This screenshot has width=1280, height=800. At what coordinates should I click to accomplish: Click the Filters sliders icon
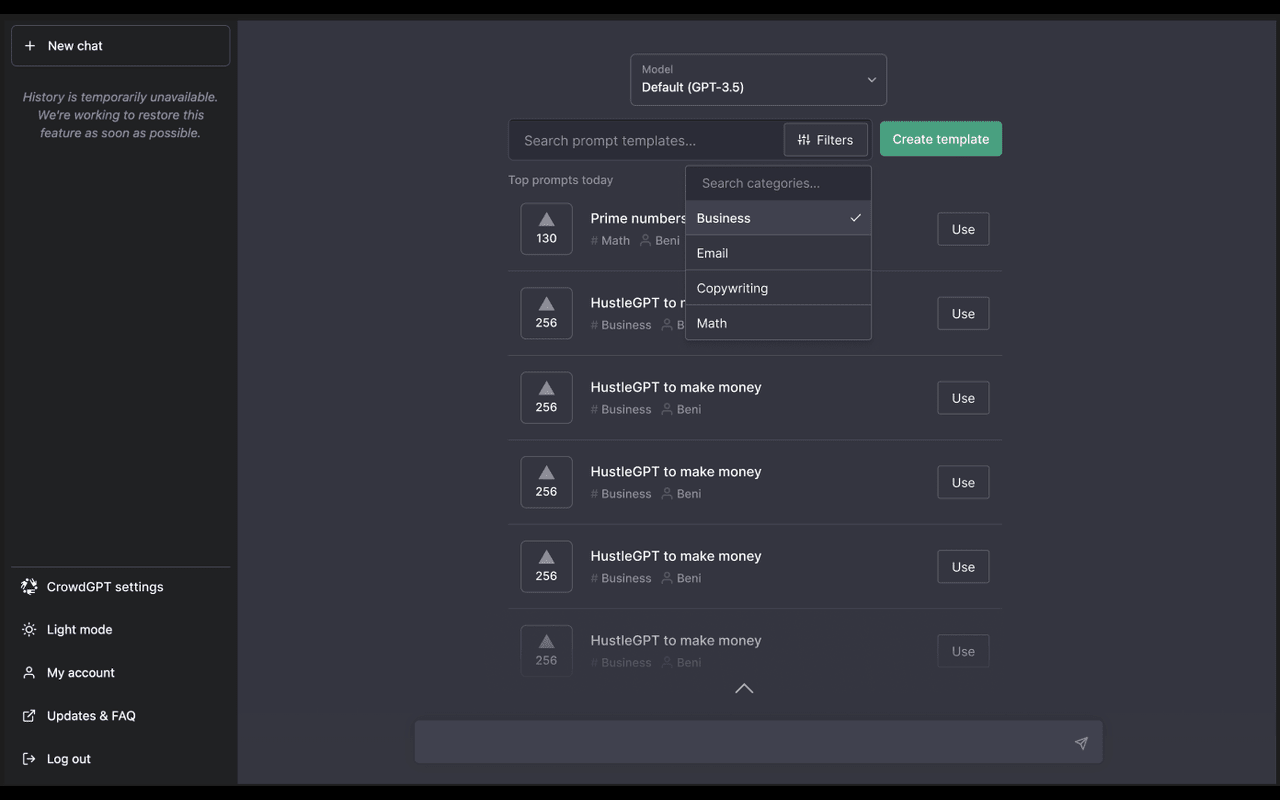(804, 140)
